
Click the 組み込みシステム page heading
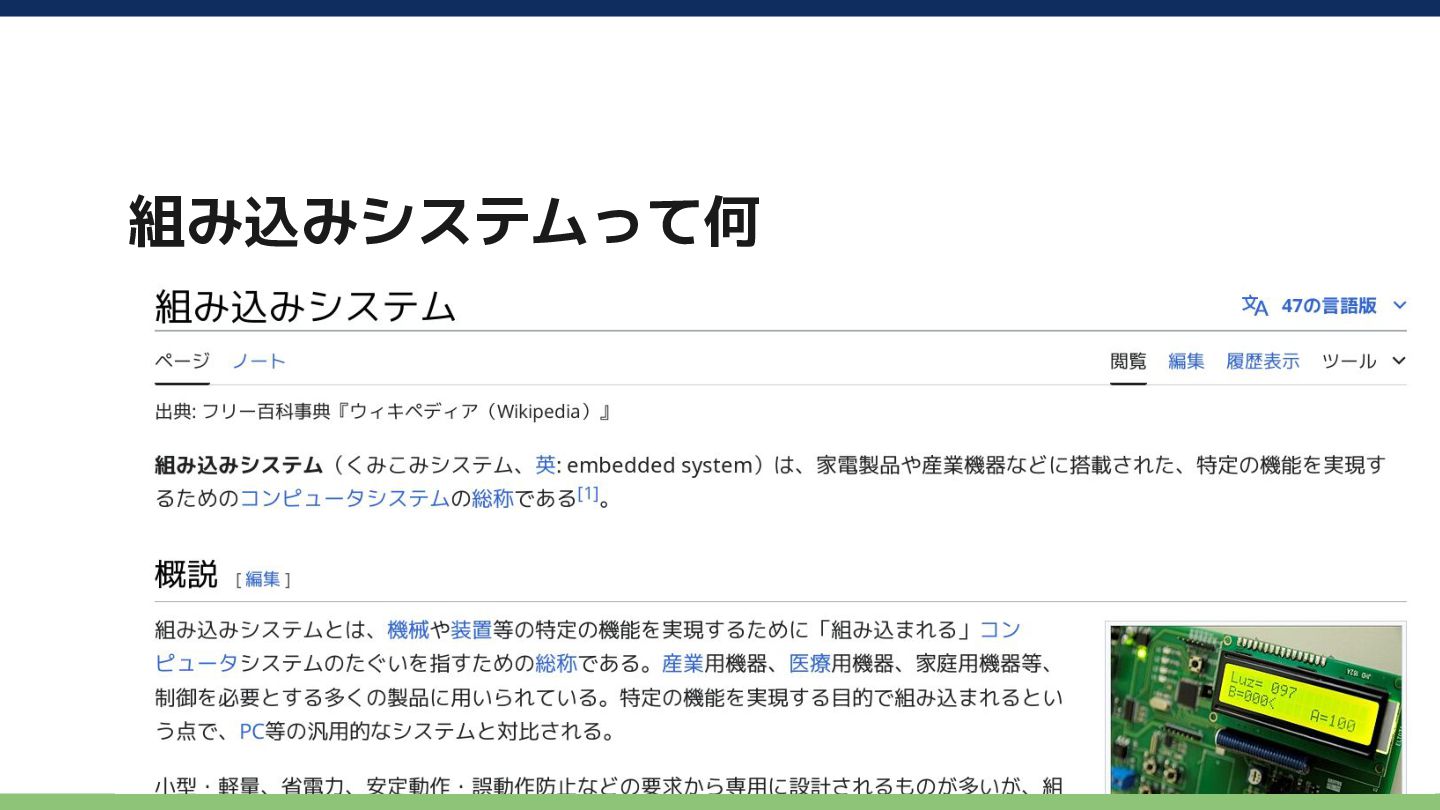click(305, 306)
